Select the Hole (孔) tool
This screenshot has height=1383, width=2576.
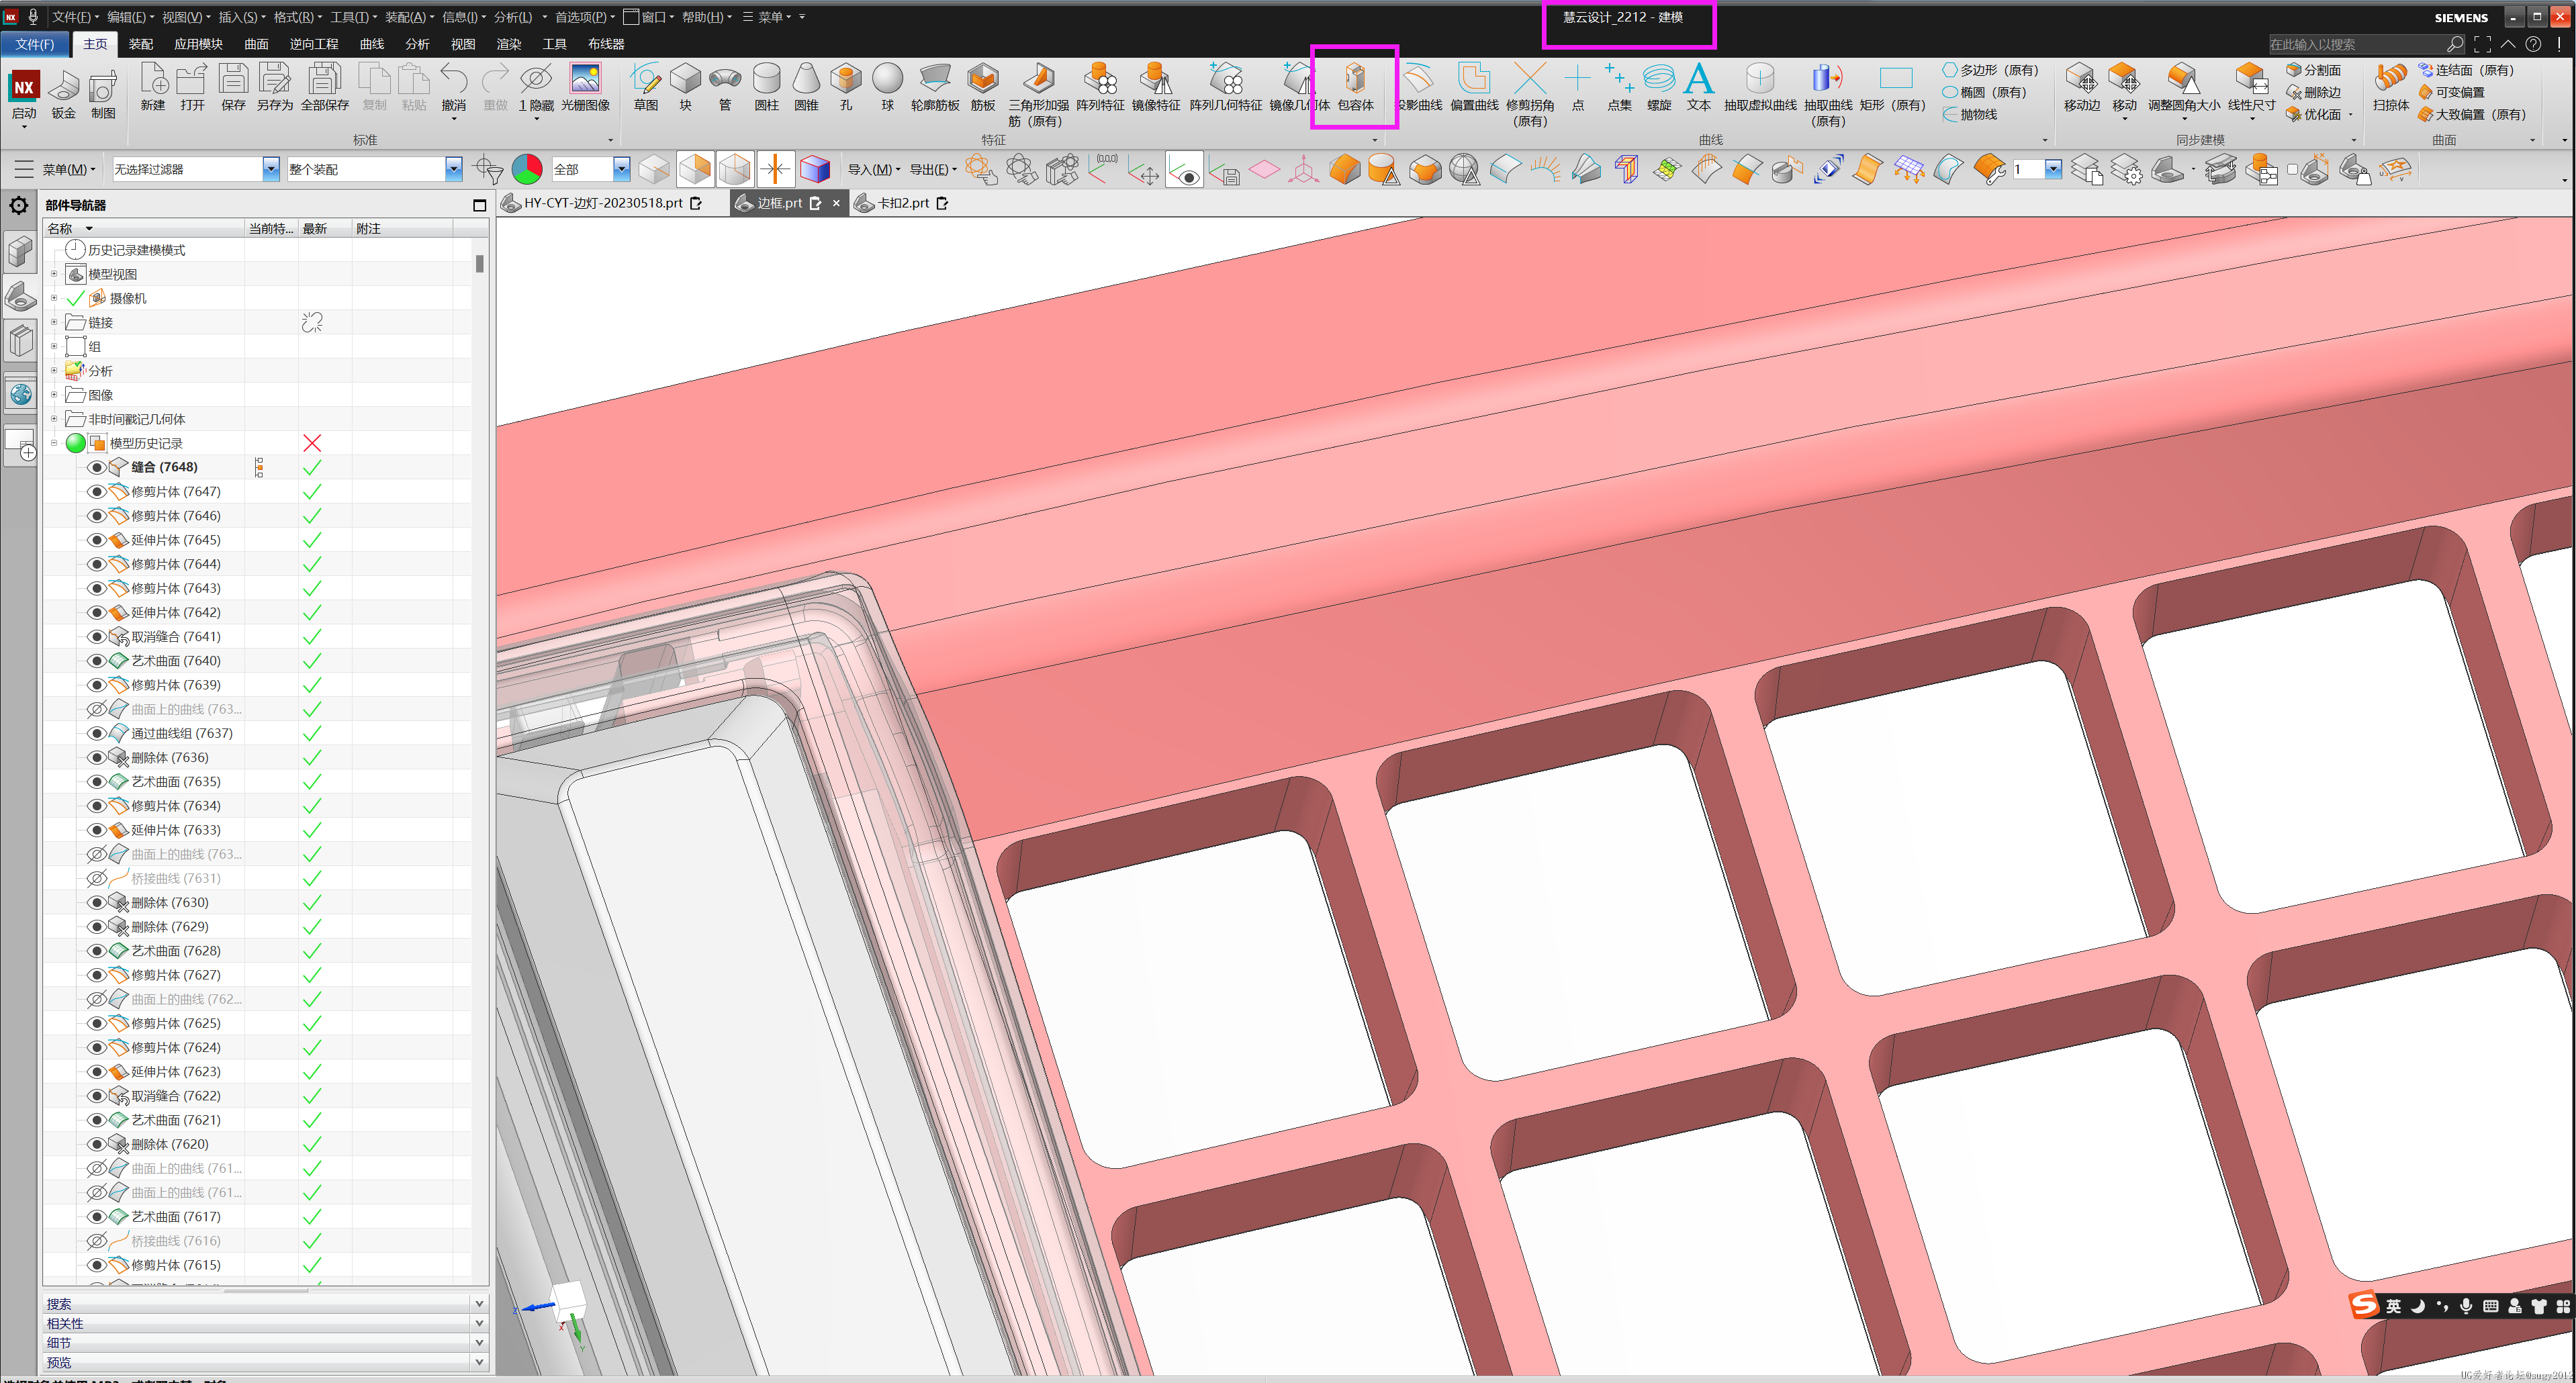(846, 87)
